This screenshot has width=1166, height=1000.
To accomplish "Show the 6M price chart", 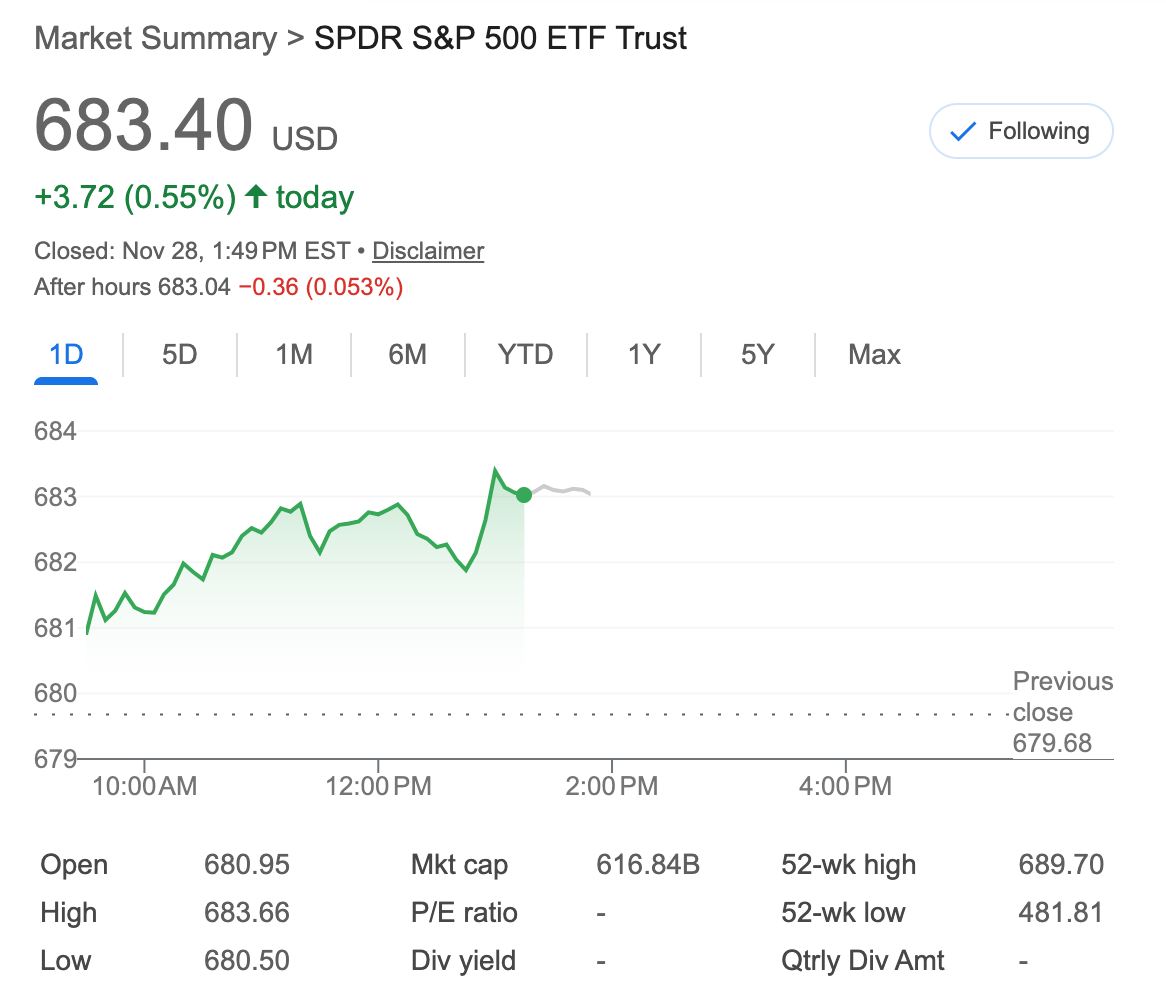I will pyautogui.click(x=408, y=355).
